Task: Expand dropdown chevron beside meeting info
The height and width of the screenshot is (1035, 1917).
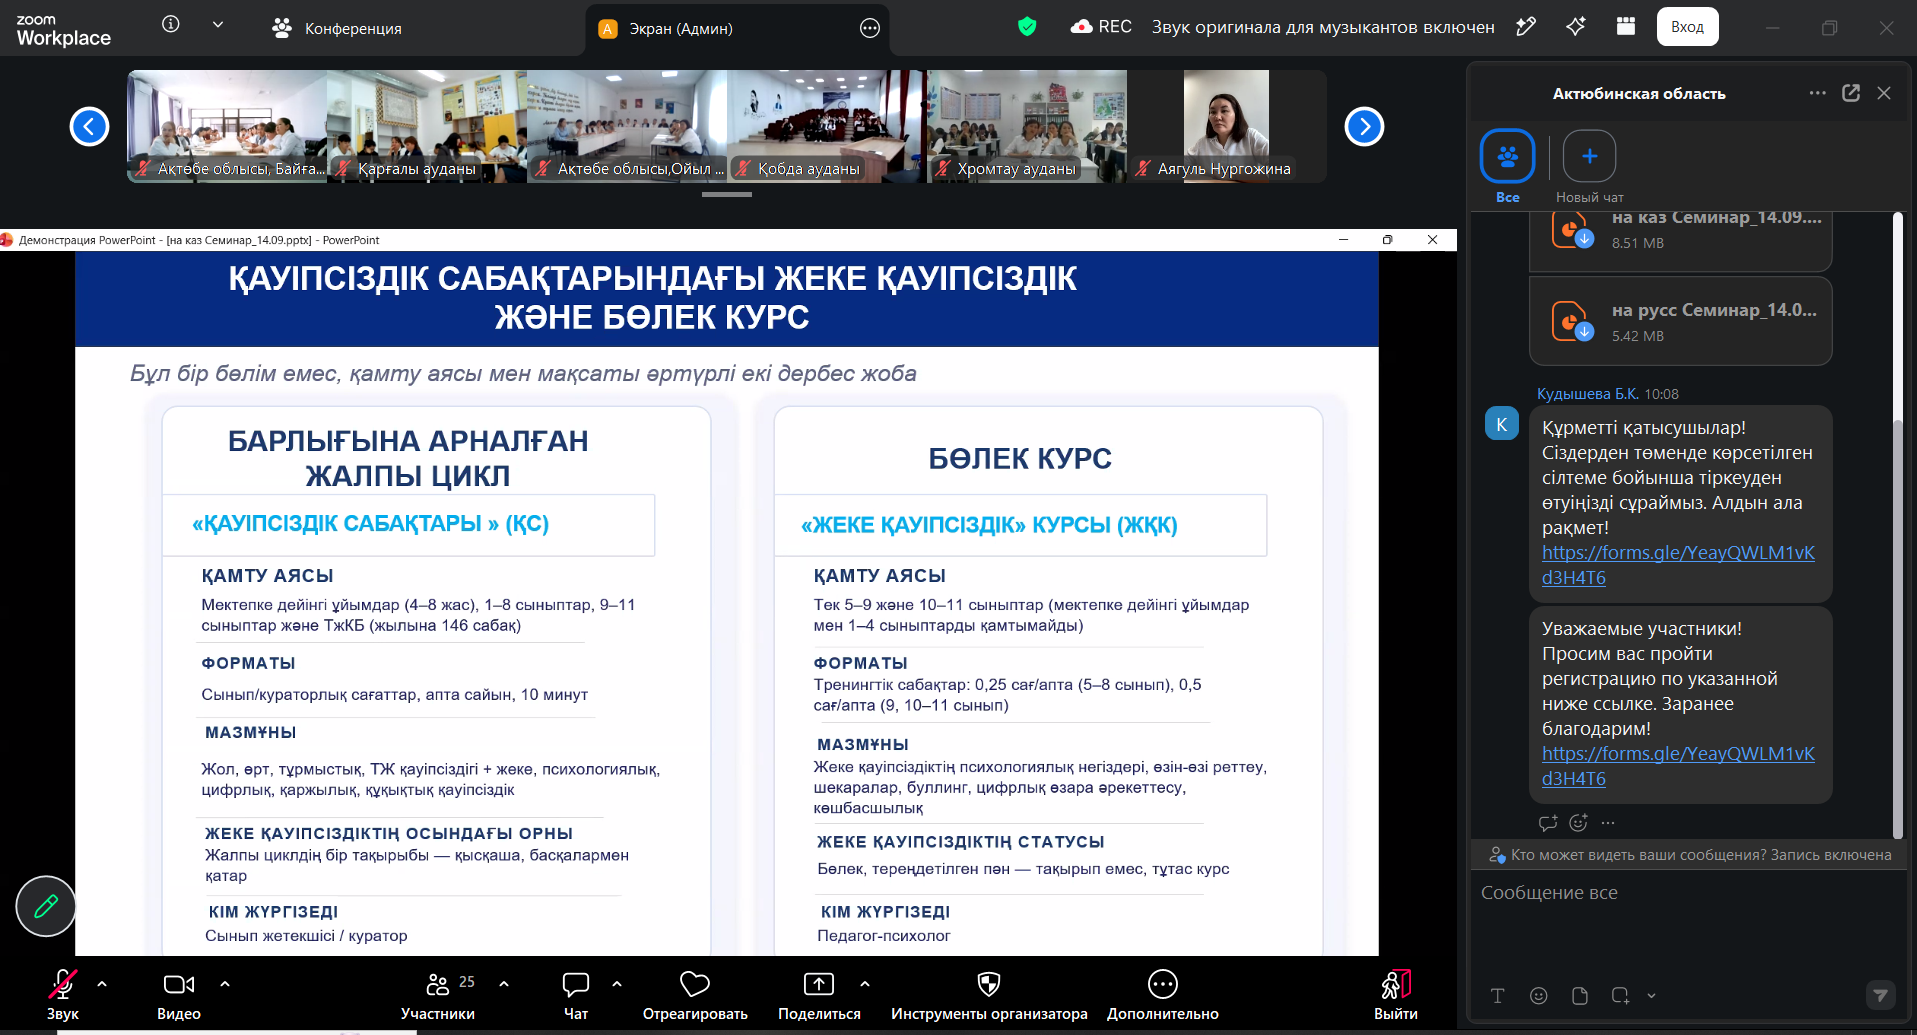Action: [218, 24]
